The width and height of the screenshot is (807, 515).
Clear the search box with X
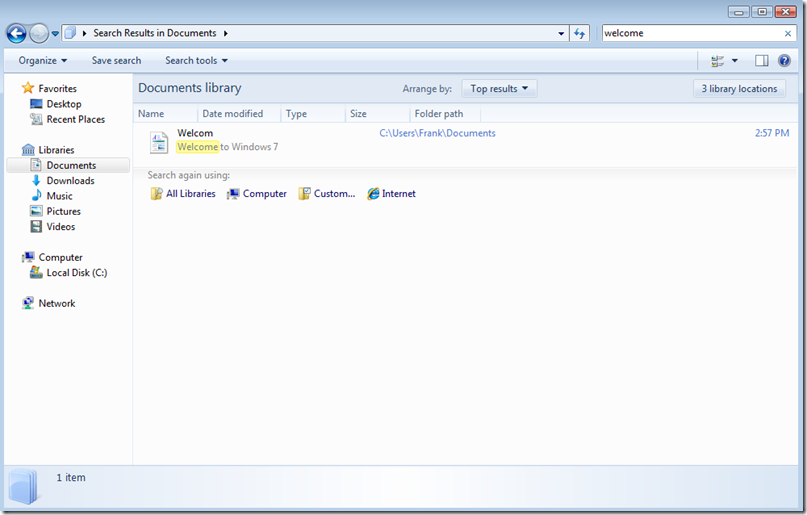(787, 33)
